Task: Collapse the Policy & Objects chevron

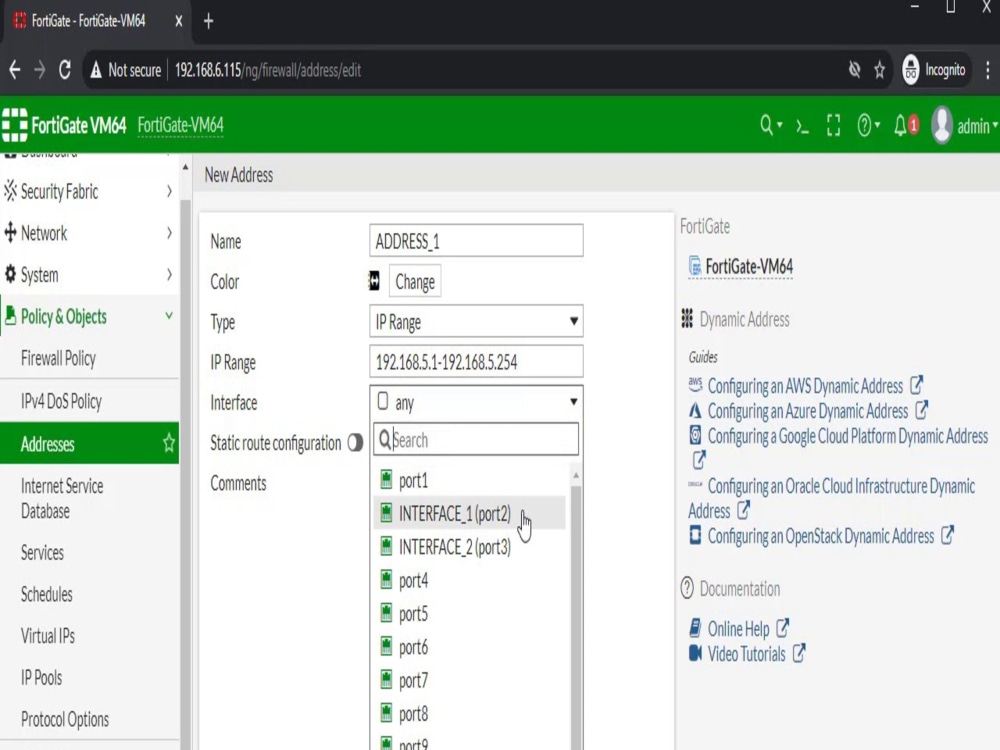Action: (x=169, y=316)
